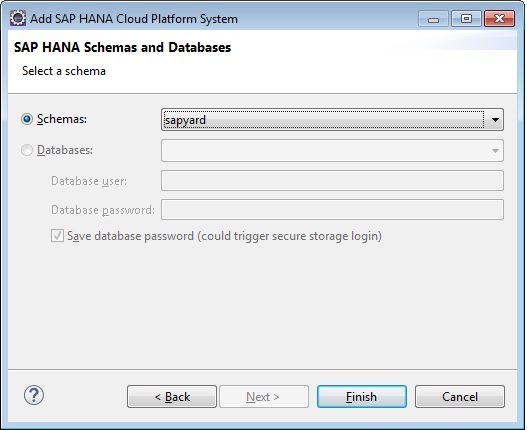Click the help question mark icon
The width and height of the screenshot is (527, 430).
click(x=34, y=395)
